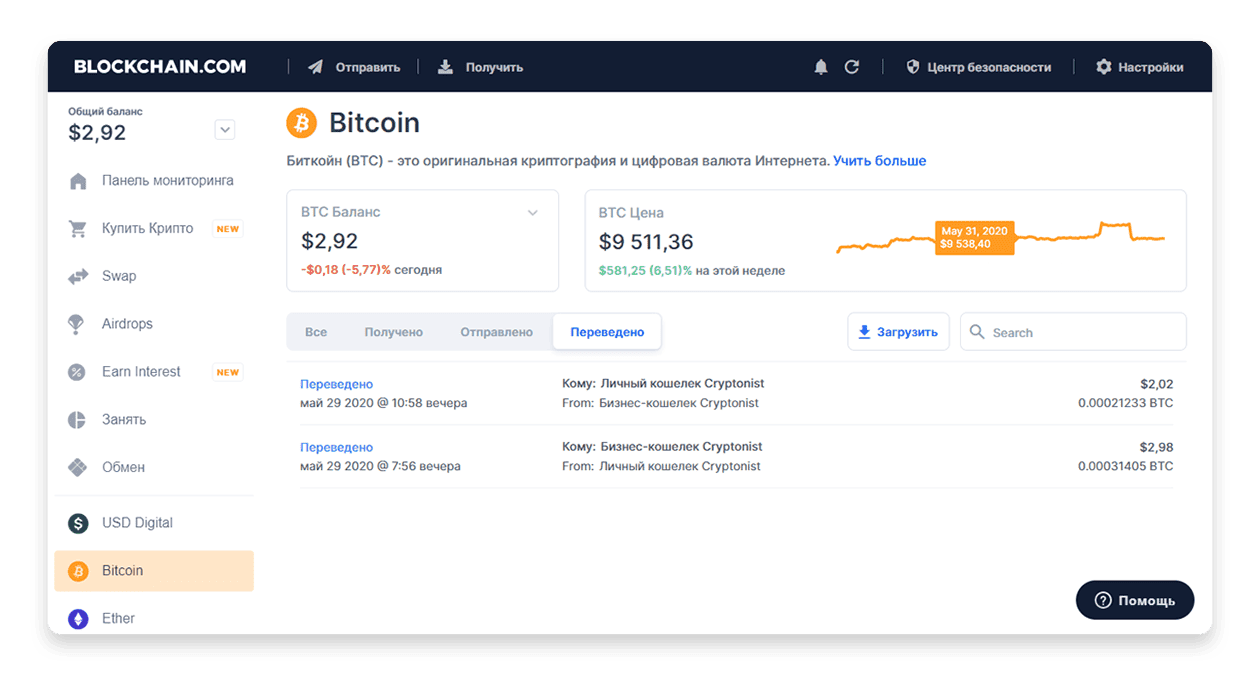Click the Search input field
The width and height of the screenshot is (1260, 675).
(1073, 332)
